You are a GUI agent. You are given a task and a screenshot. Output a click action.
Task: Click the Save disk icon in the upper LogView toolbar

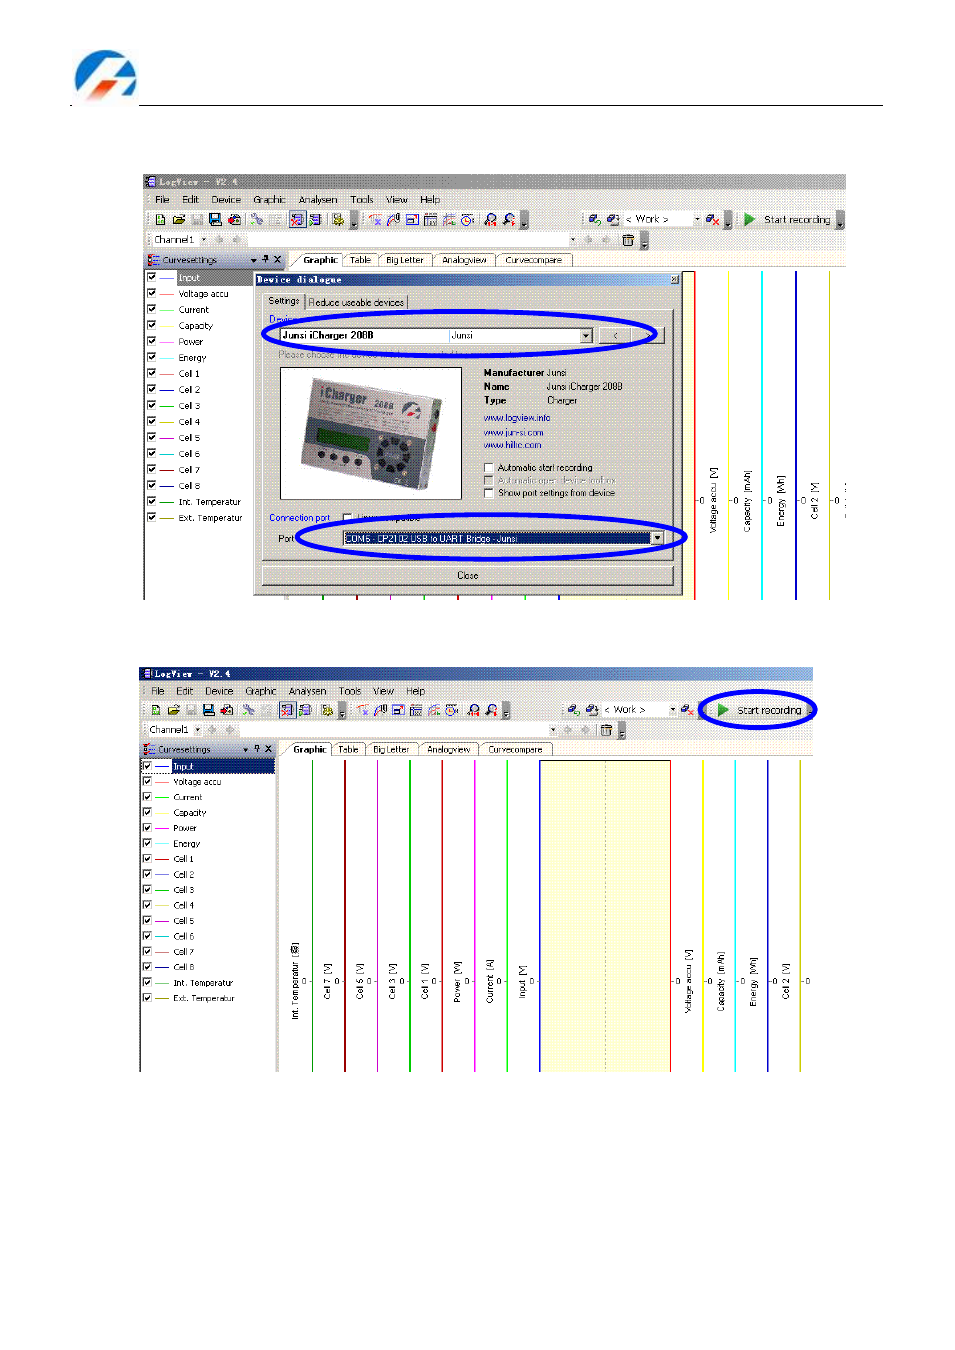point(215,220)
